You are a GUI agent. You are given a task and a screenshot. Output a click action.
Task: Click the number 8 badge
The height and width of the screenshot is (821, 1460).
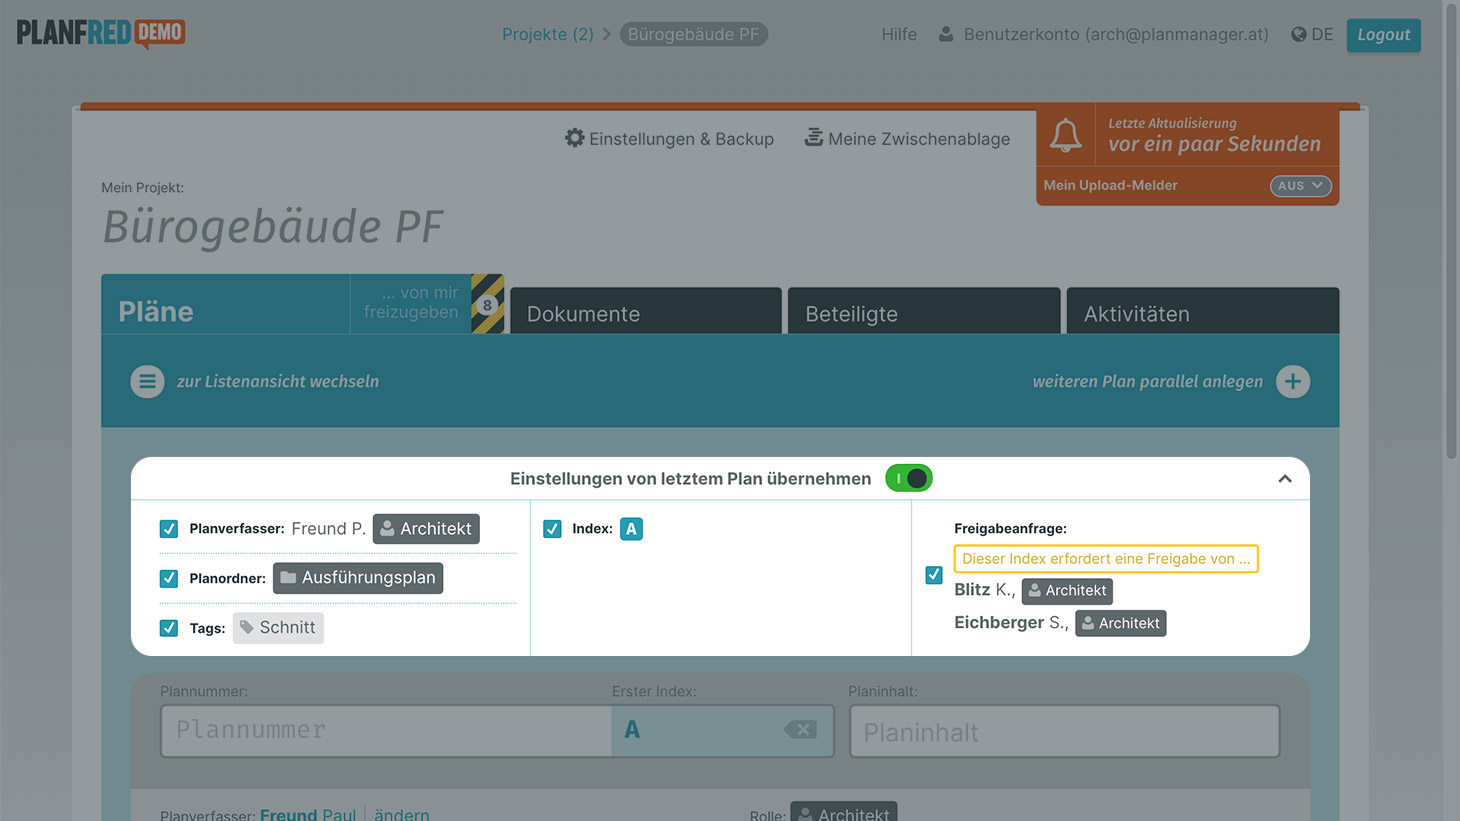point(487,305)
